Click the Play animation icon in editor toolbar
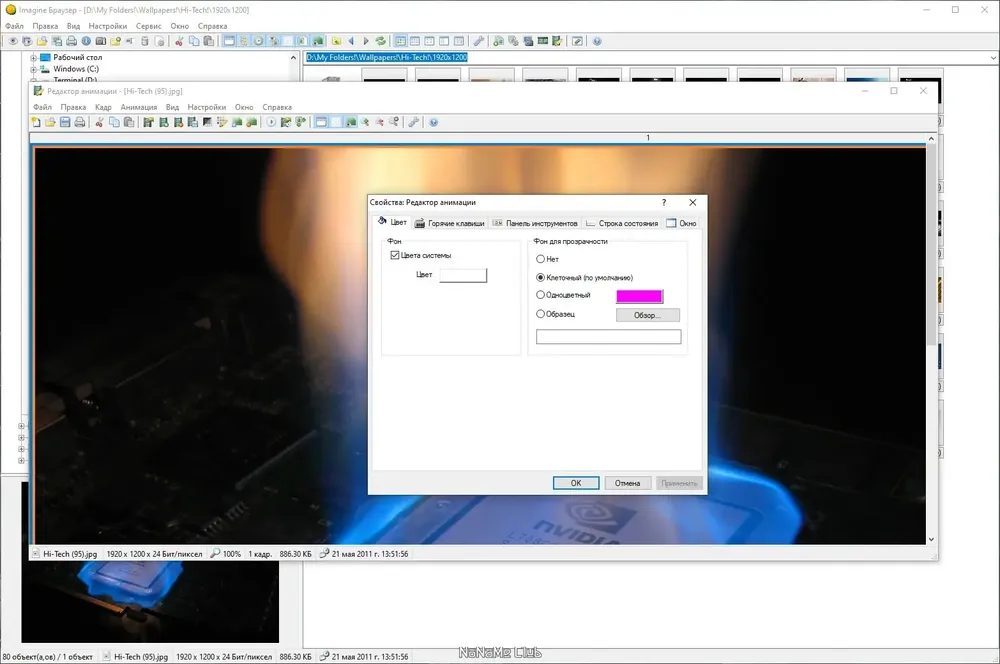This screenshot has height=664, width=1000. (x=271, y=122)
